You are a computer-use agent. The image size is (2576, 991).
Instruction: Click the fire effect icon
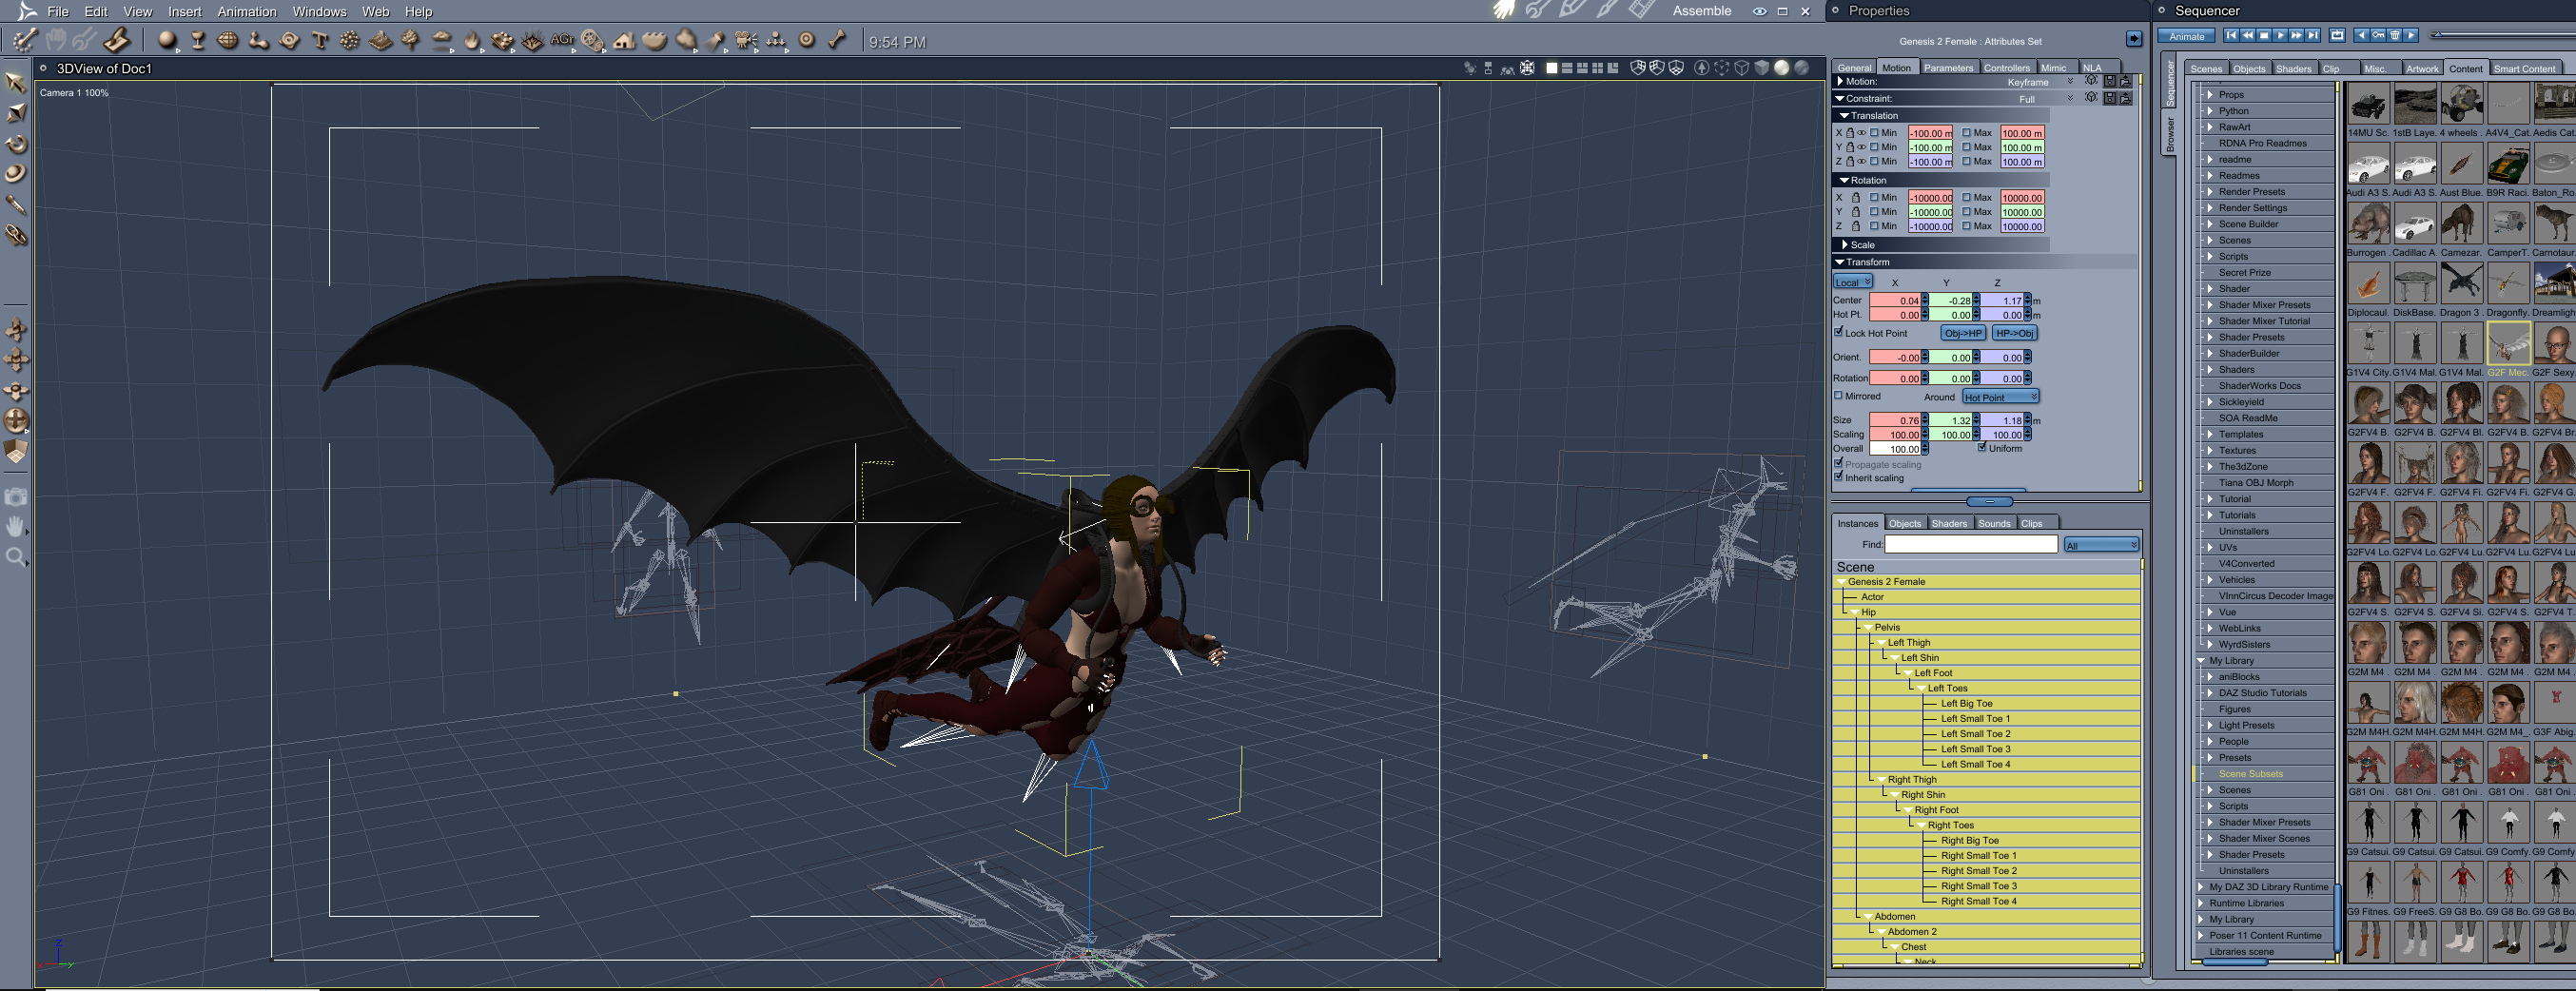472,40
